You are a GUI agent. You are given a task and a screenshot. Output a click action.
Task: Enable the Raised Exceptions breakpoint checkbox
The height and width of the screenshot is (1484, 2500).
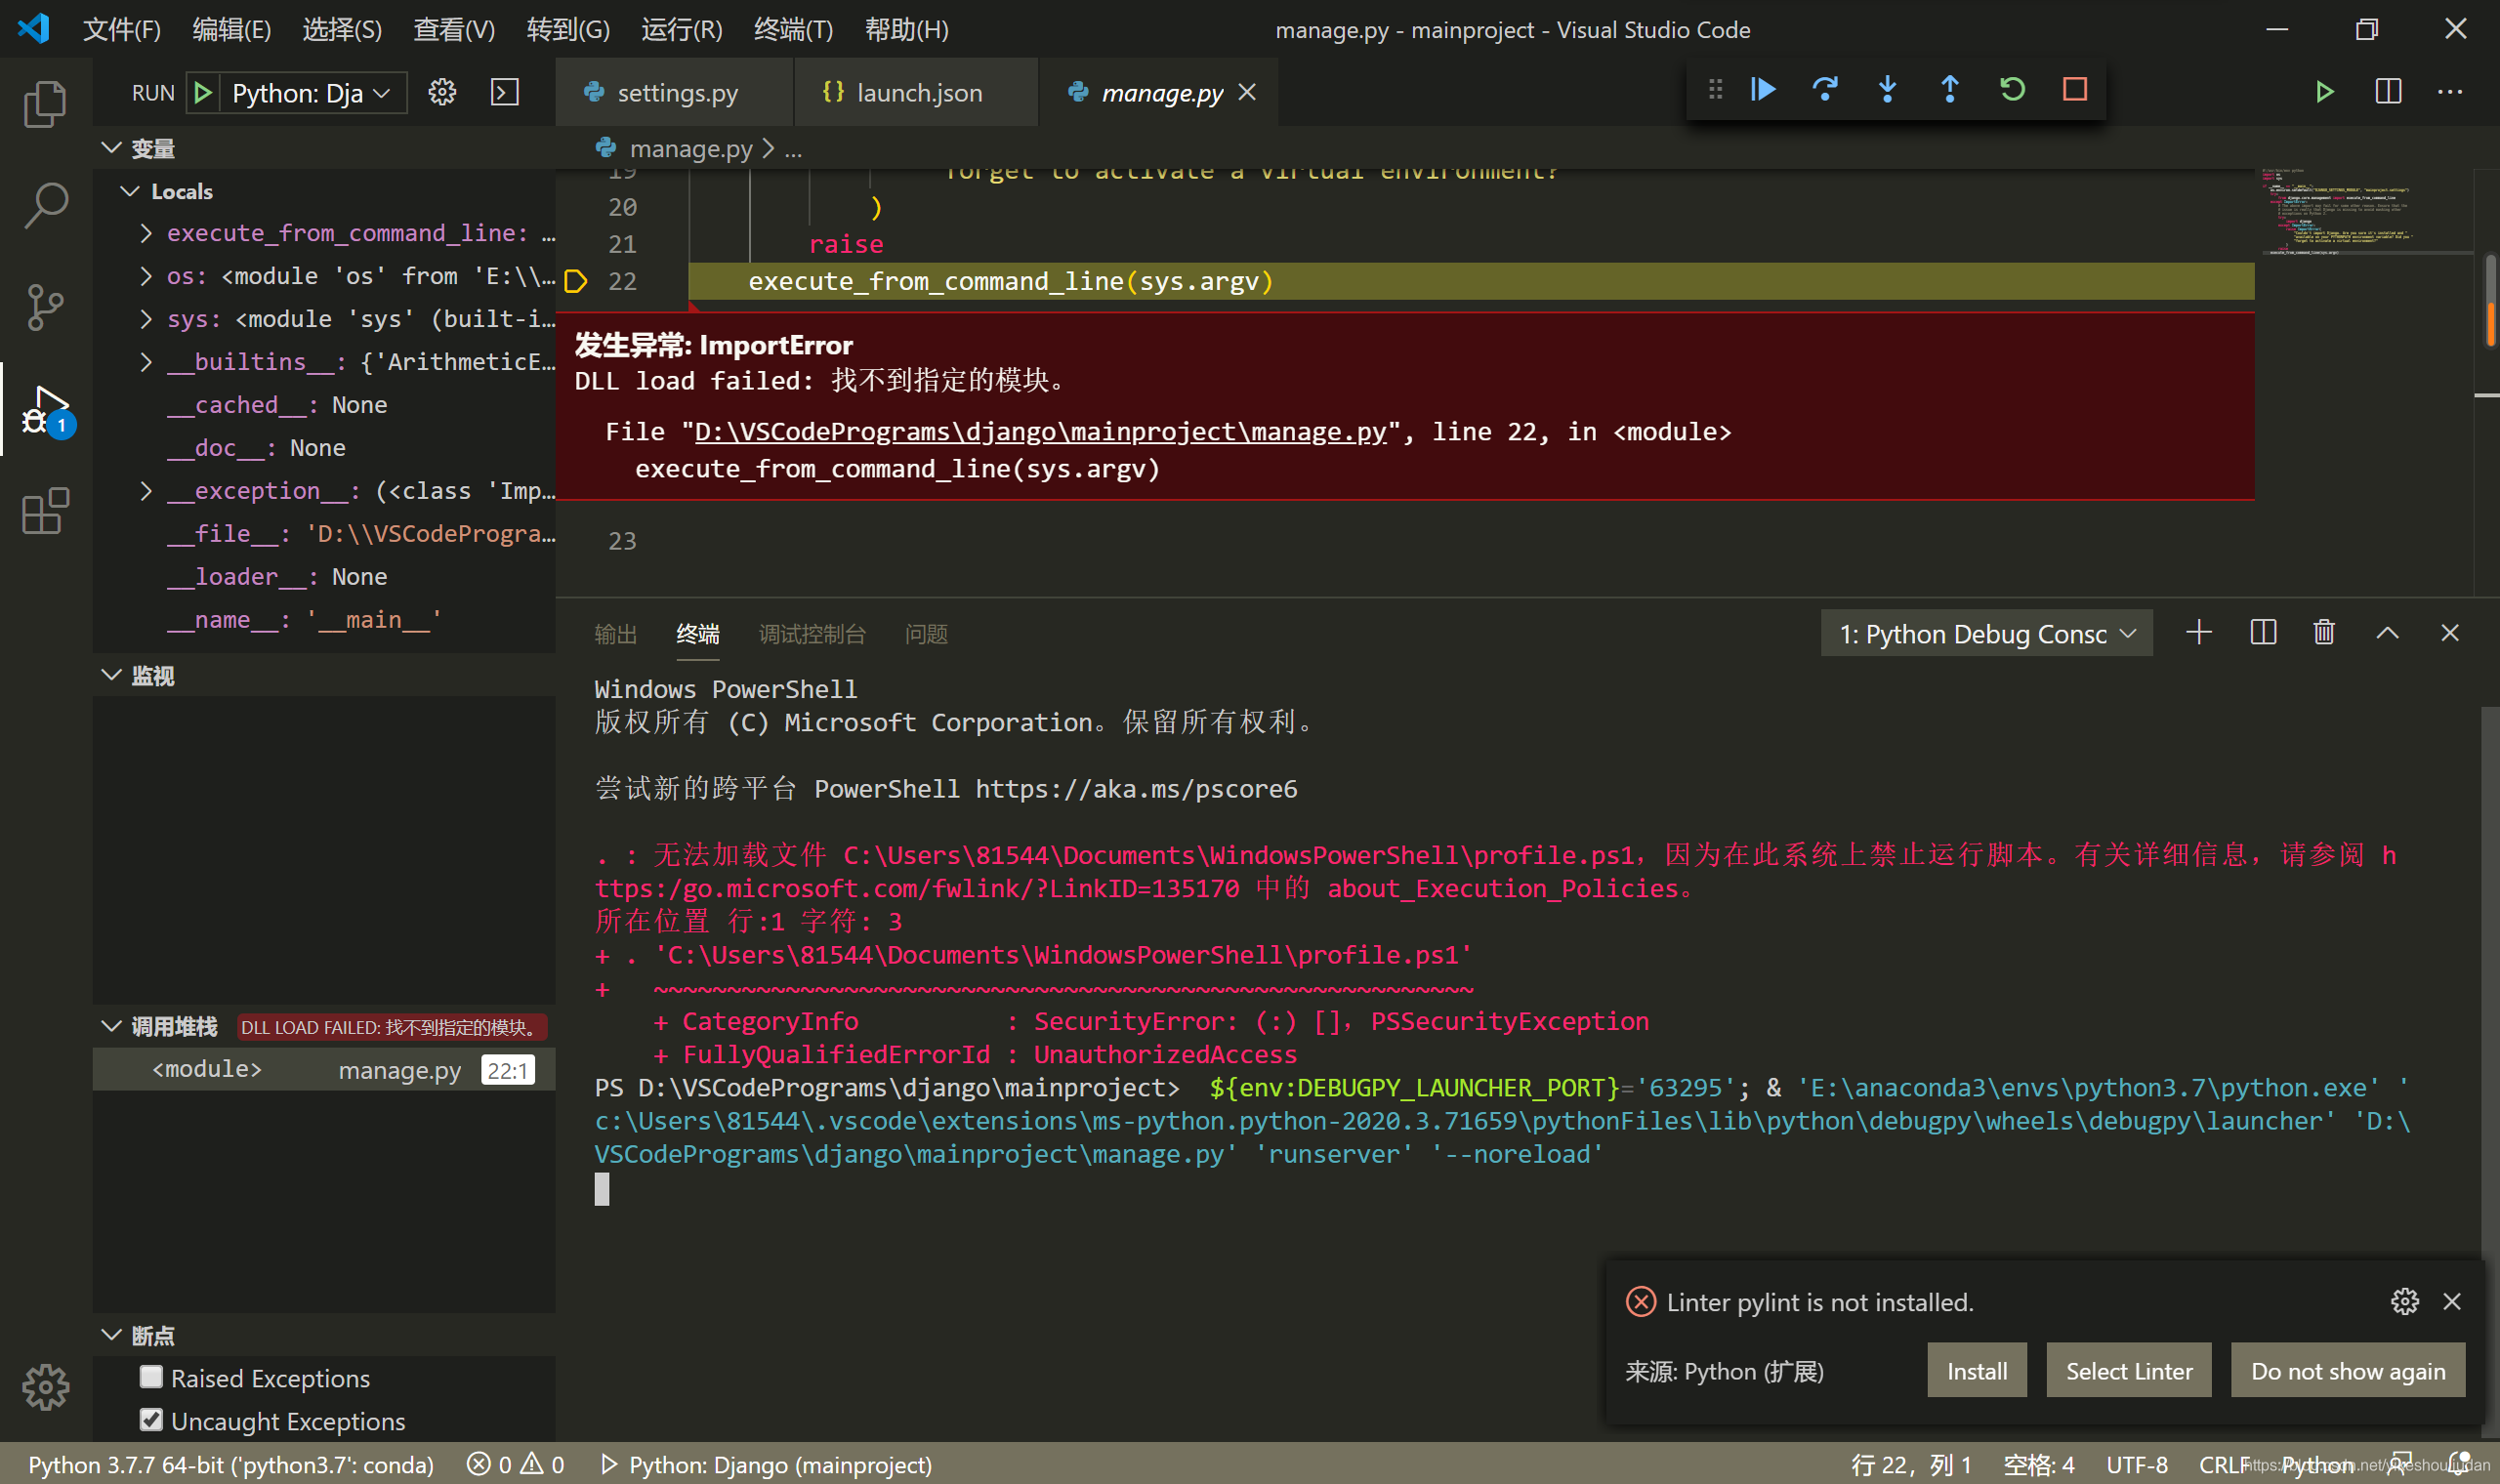click(152, 1377)
